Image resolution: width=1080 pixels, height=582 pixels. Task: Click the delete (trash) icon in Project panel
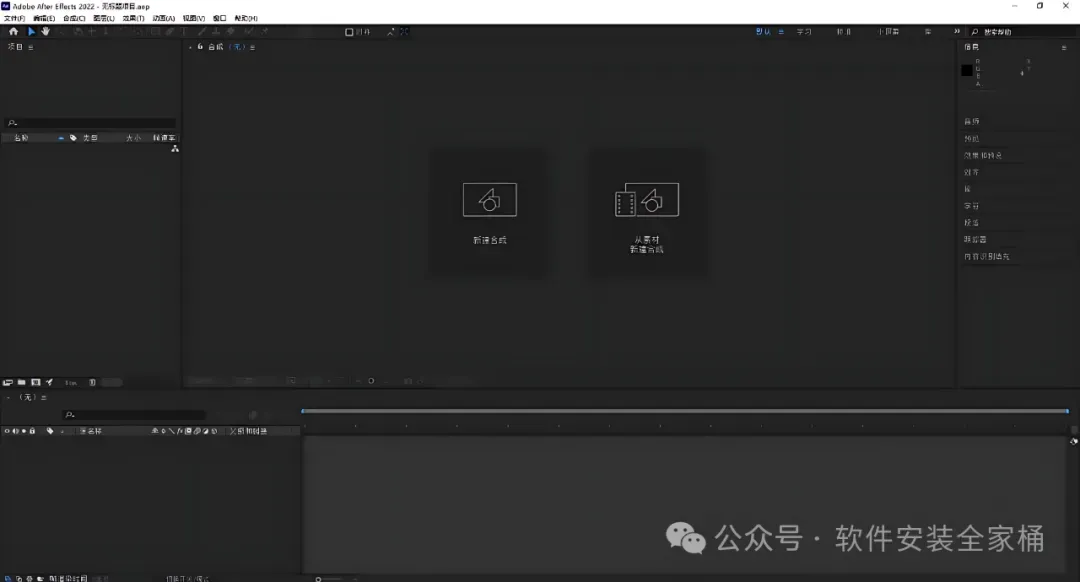point(92,382)
